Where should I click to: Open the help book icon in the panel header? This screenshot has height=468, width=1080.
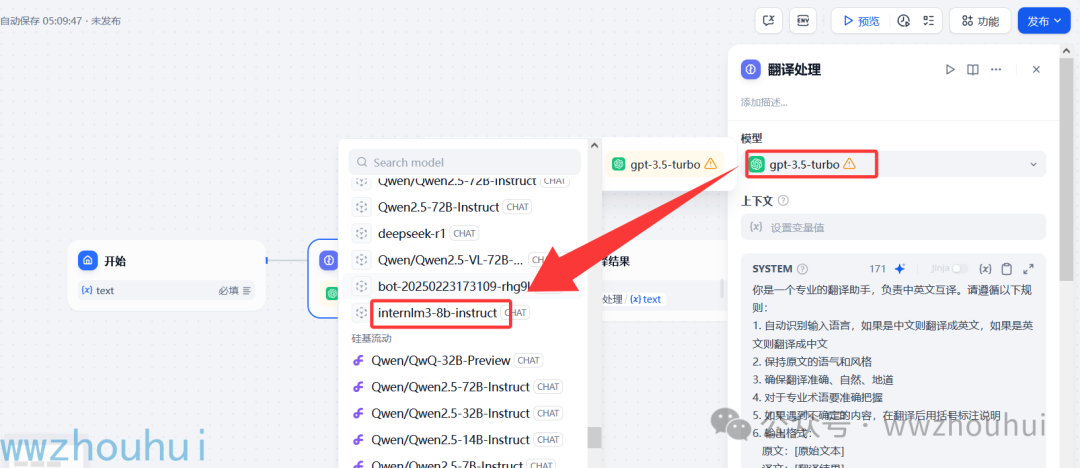coord(973,70)
